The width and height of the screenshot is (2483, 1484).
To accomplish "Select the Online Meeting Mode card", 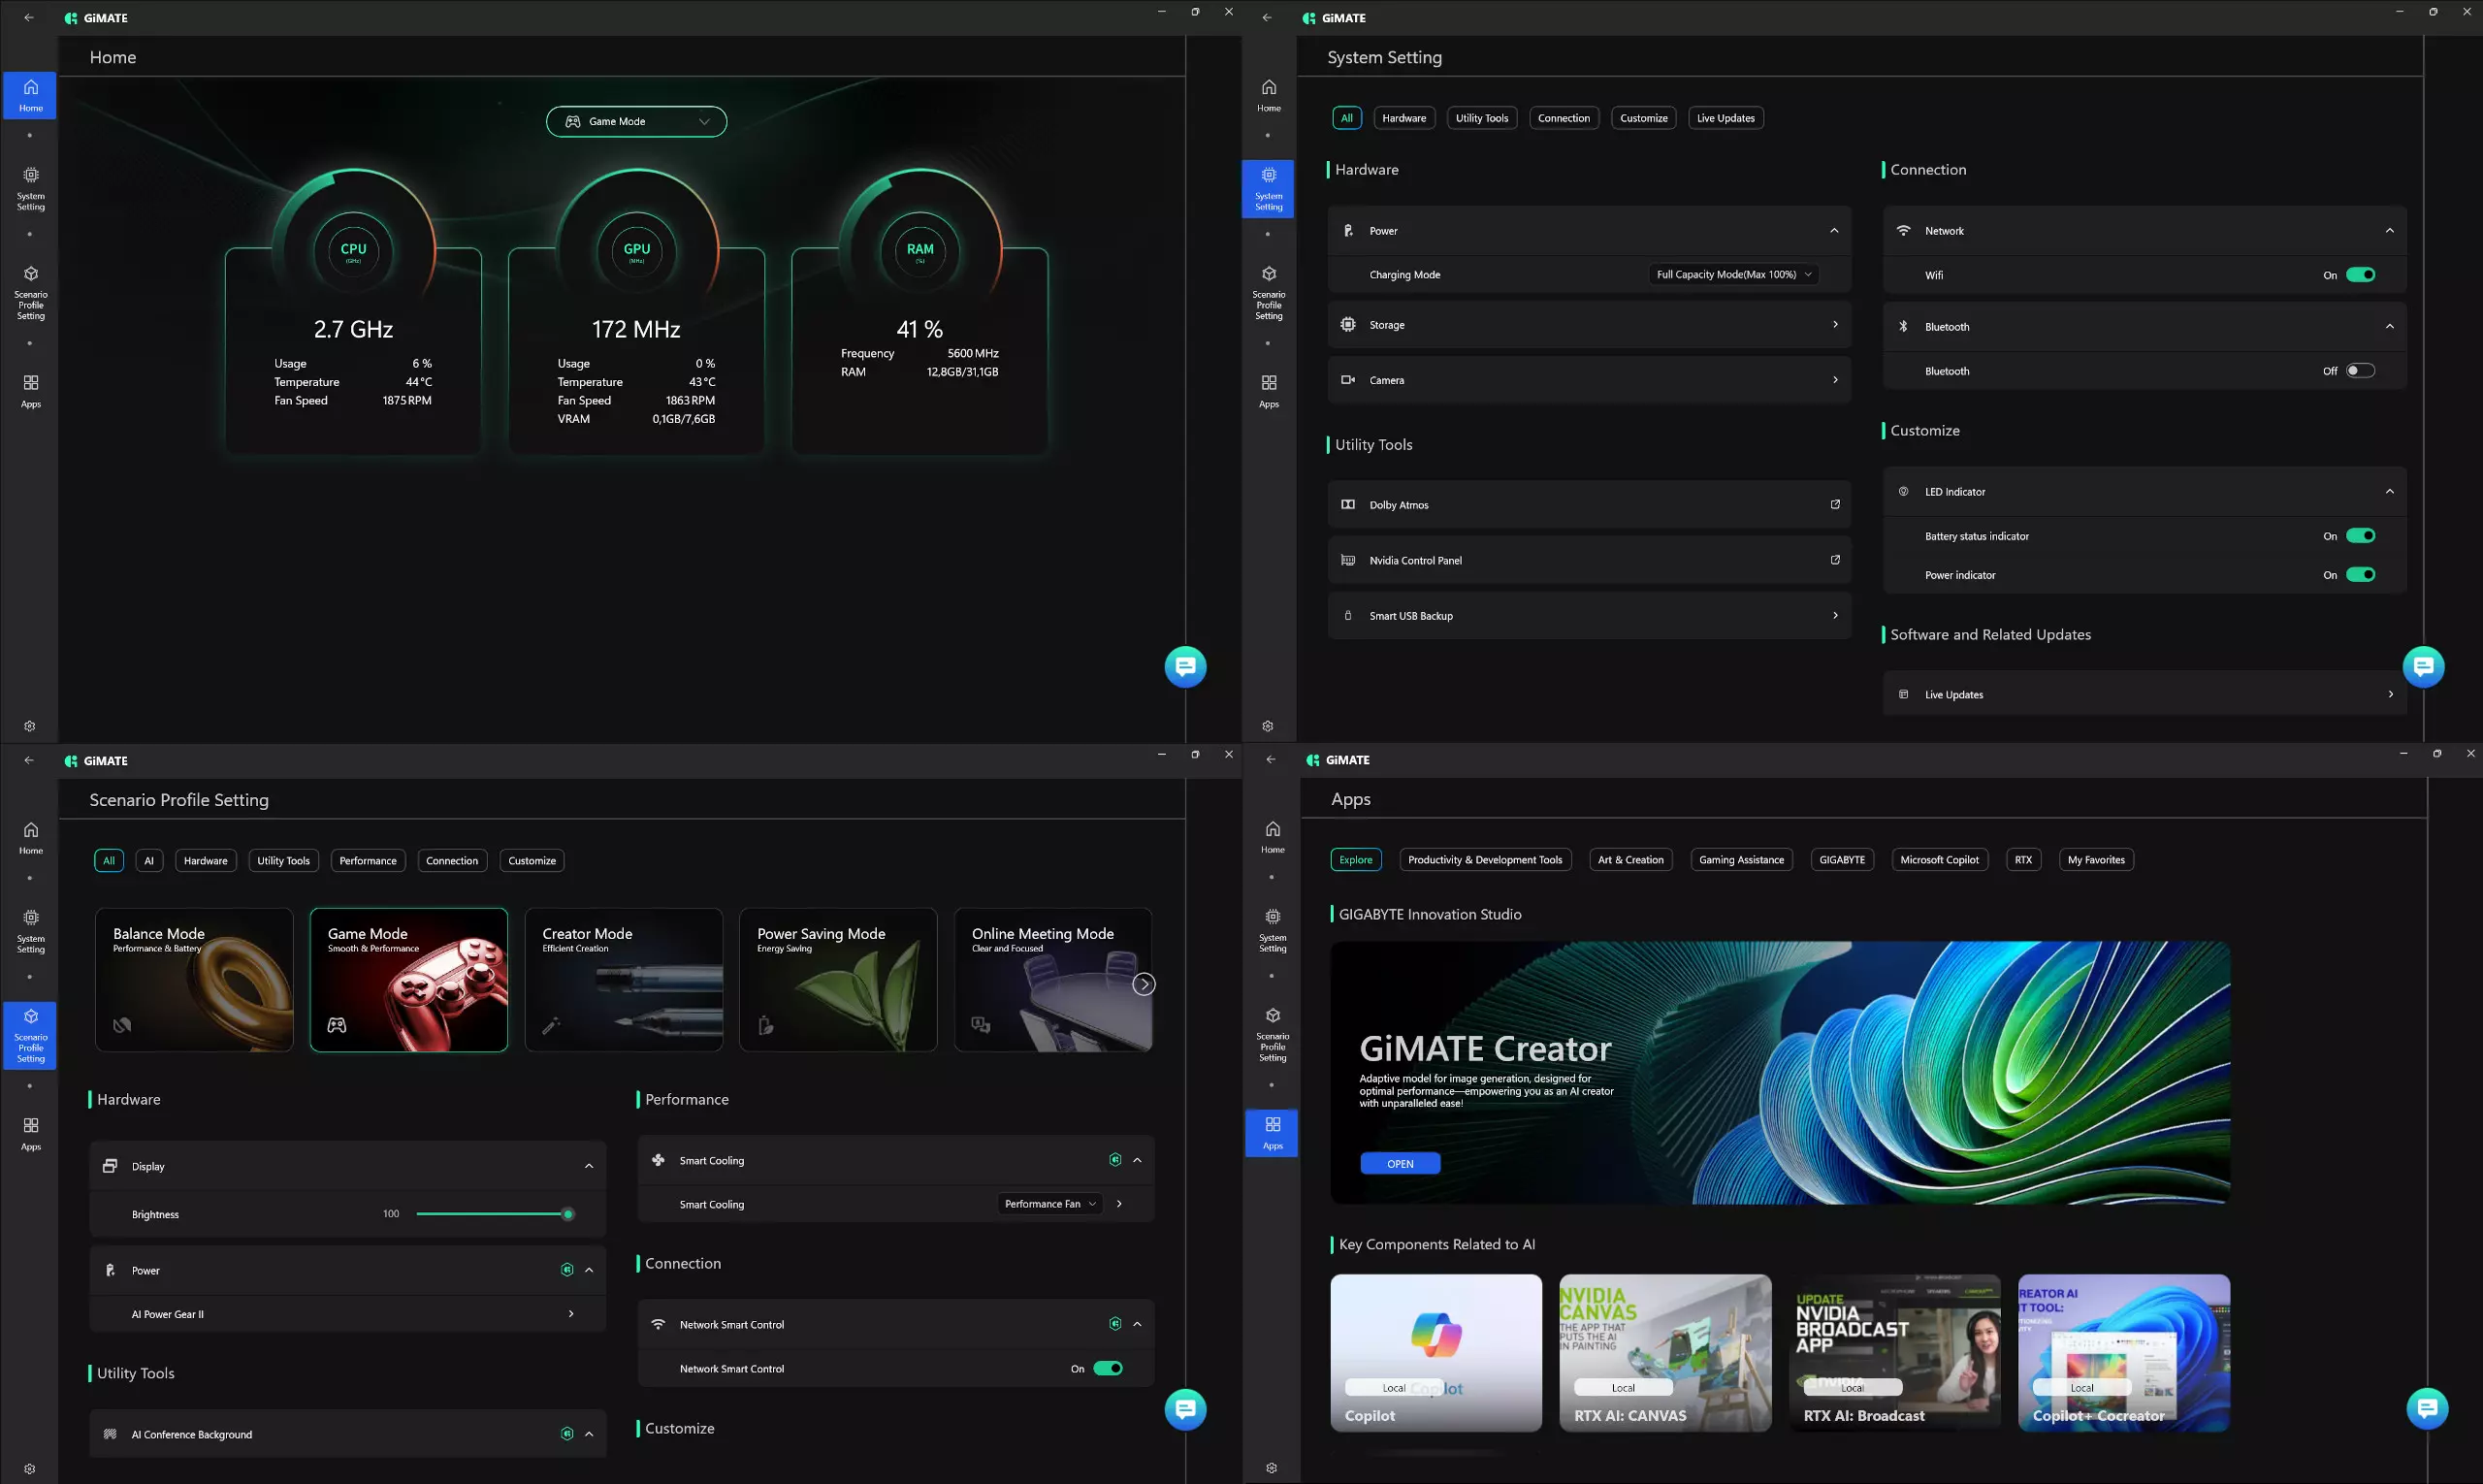I will pyautogui.click(x=1053, y=980).
